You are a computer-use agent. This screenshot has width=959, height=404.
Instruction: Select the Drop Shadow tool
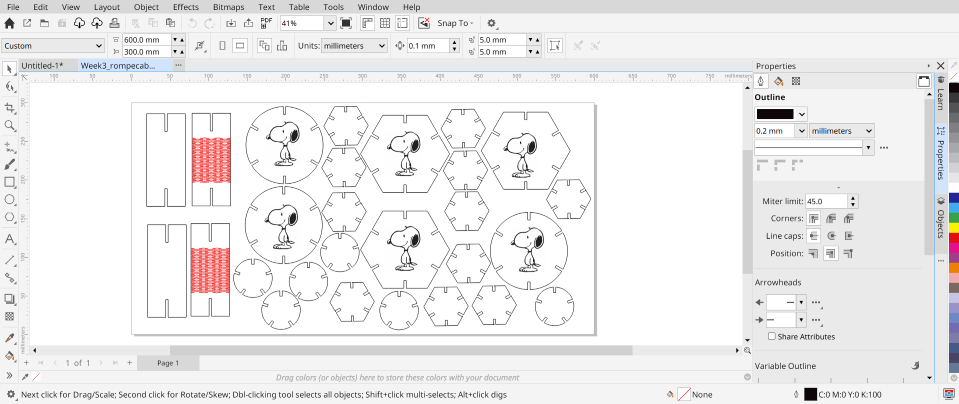pyautogui.click(x=9, y=298)
